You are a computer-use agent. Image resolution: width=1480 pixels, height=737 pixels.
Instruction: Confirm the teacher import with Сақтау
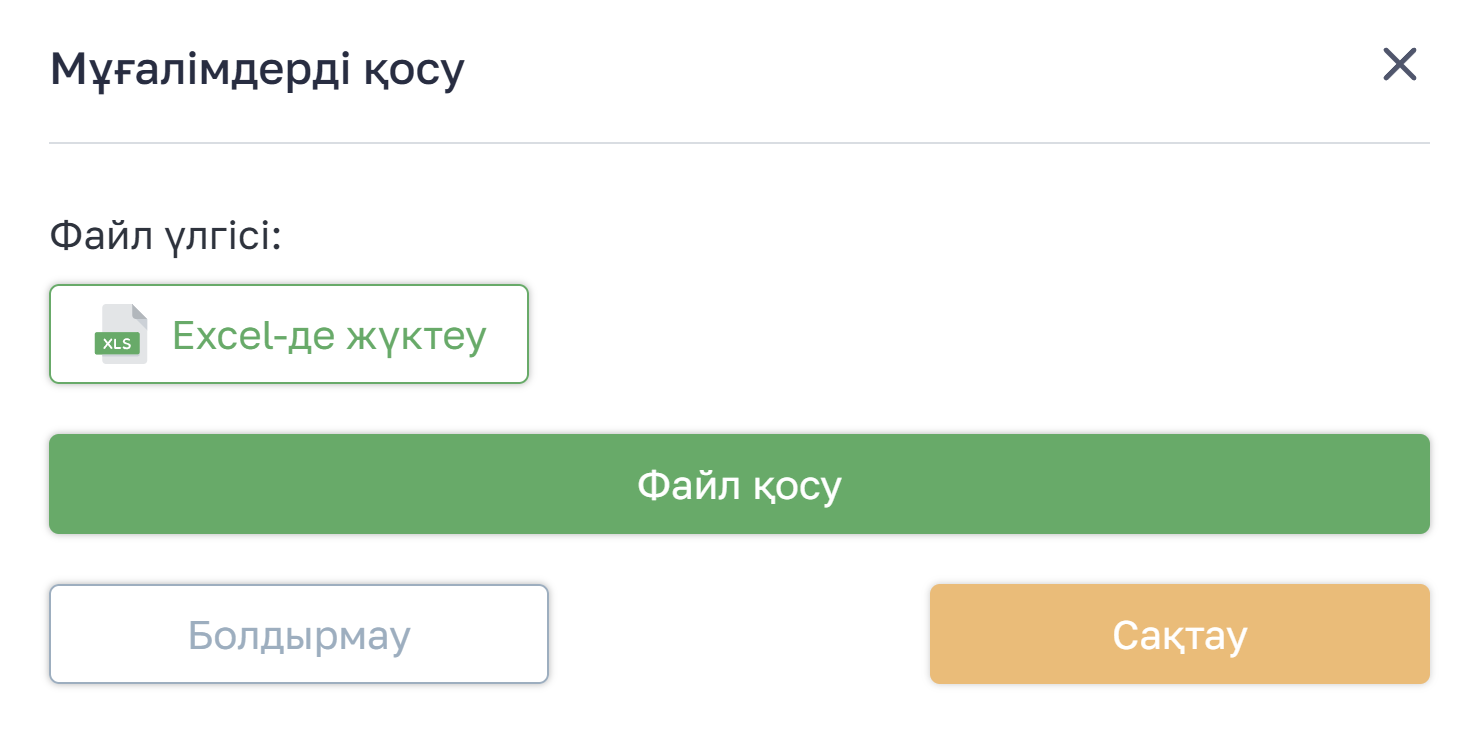(1179, 634)
